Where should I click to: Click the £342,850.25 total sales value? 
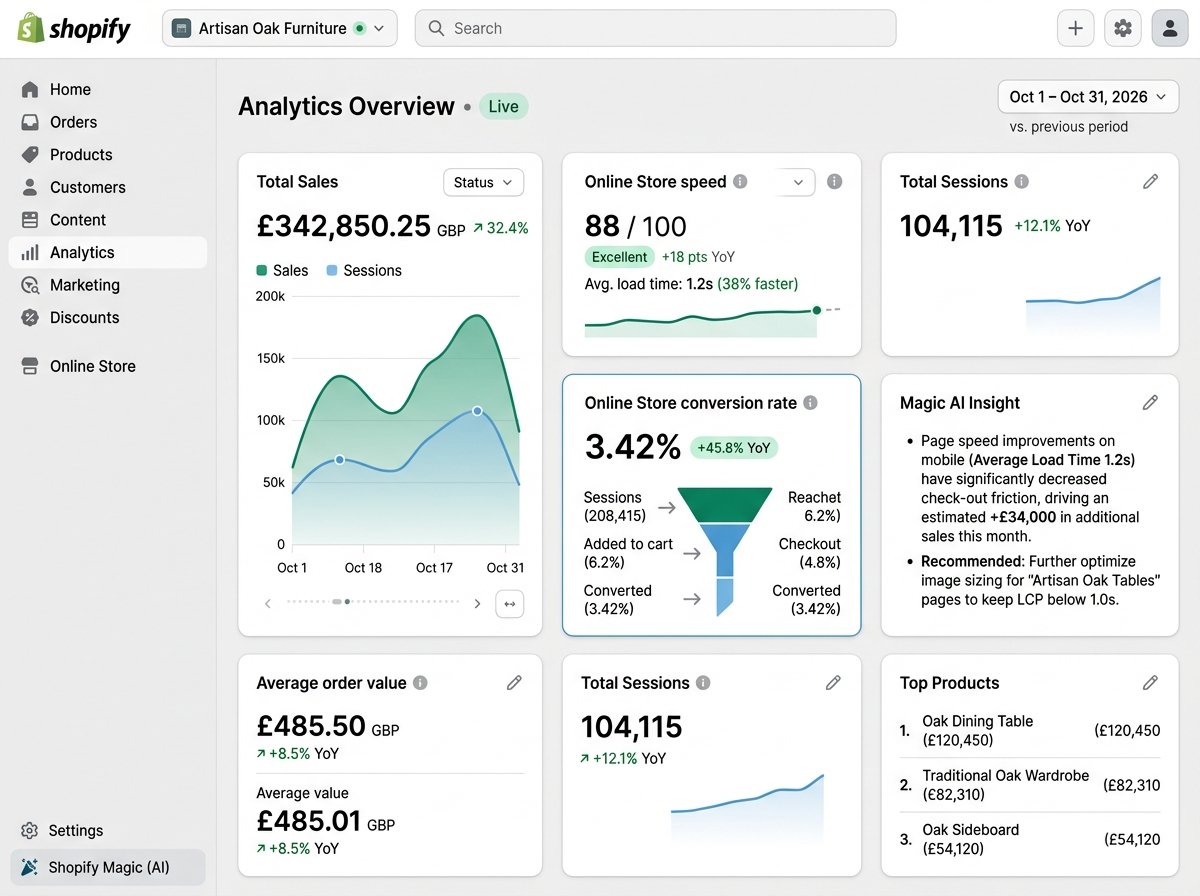pos(344,226)
